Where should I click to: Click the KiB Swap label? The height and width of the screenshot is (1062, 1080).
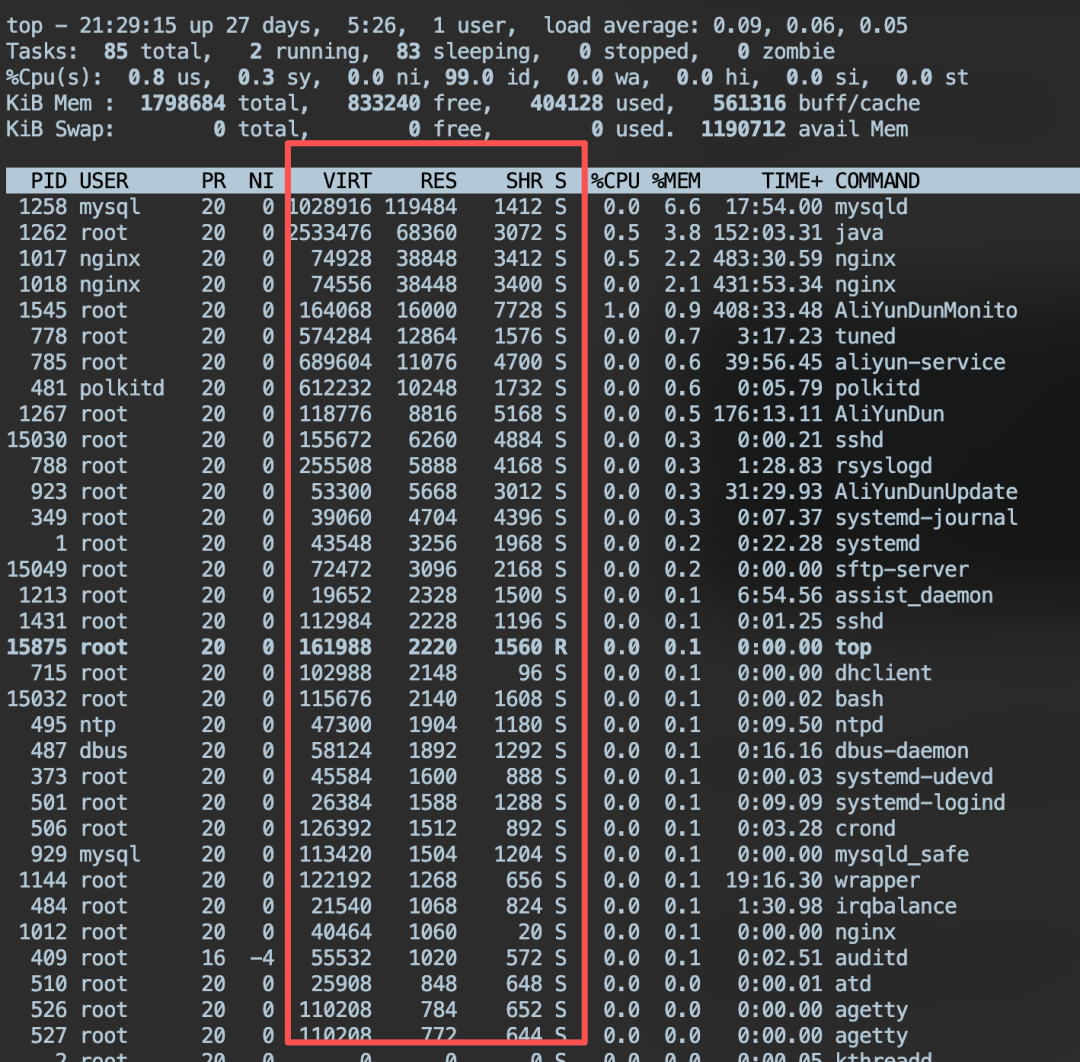(60, 129)
